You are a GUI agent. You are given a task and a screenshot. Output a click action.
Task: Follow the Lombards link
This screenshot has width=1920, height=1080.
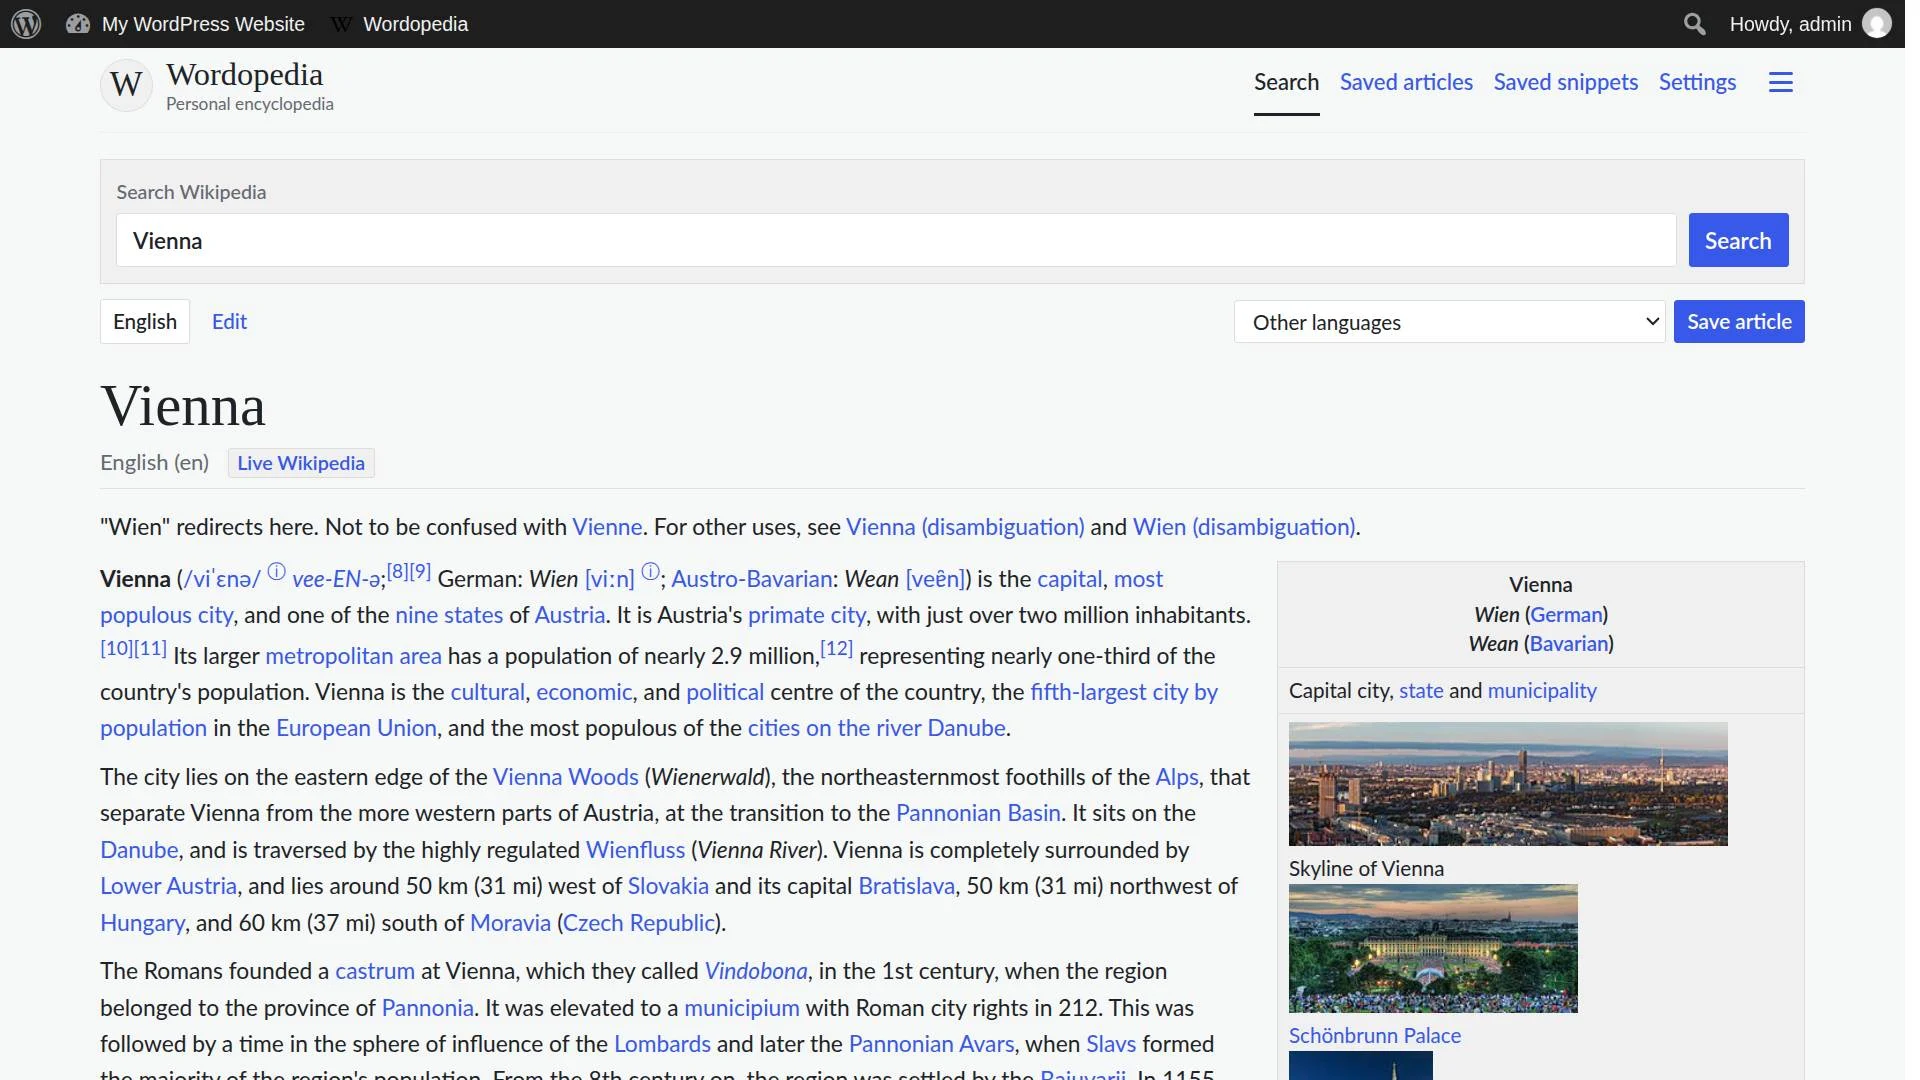click(662, 1044)
